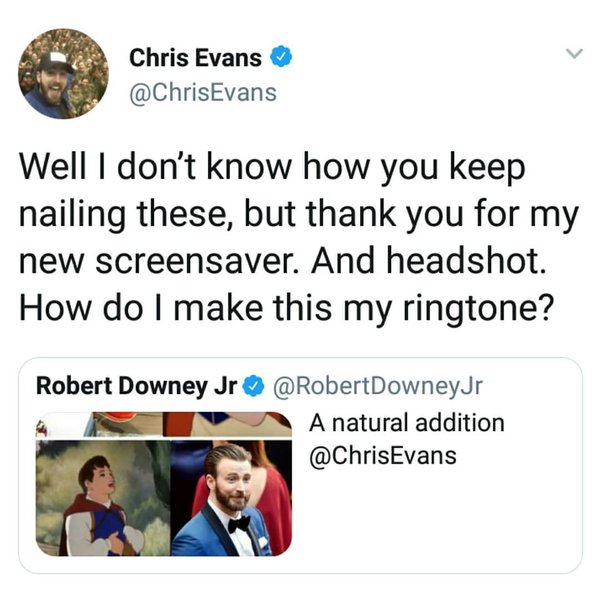This screenshot has height=600, width=600.
Task: Open the quoted tweet card blank area
Action: click(x=436, y=517)
